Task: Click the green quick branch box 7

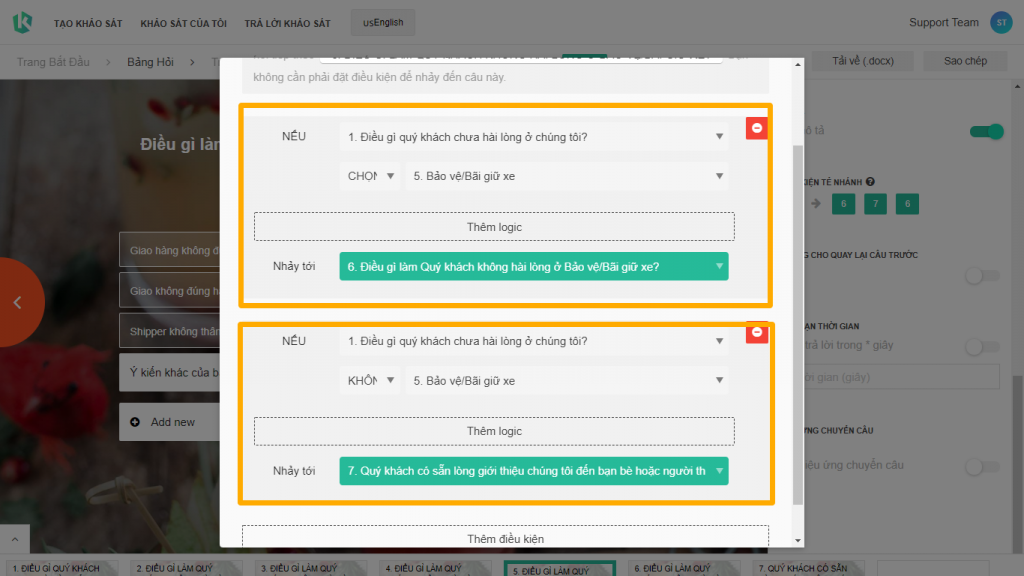Action: pos(875,204)
